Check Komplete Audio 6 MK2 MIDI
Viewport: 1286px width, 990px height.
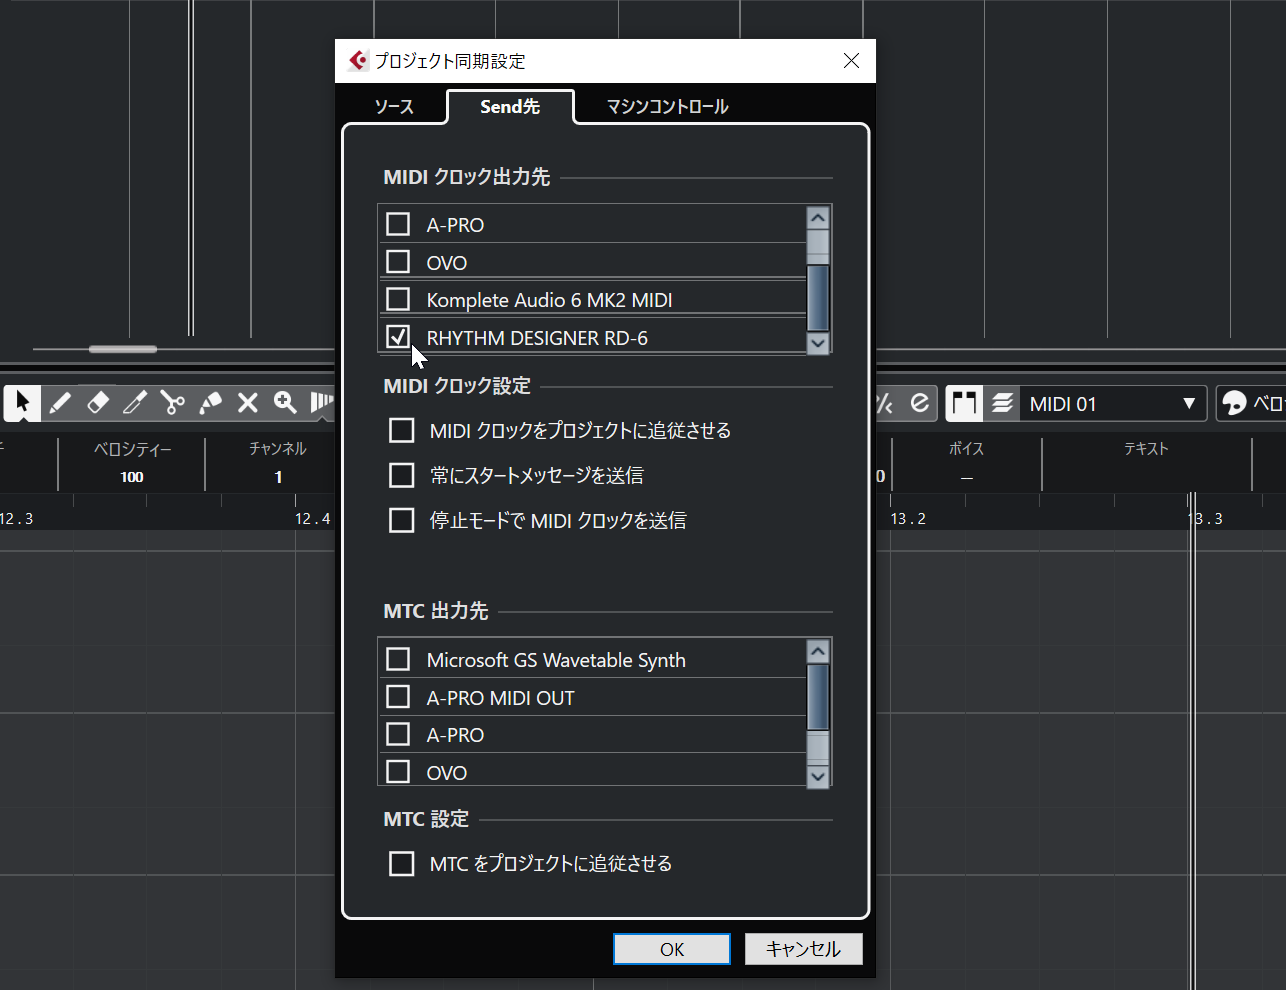[398, 299]
